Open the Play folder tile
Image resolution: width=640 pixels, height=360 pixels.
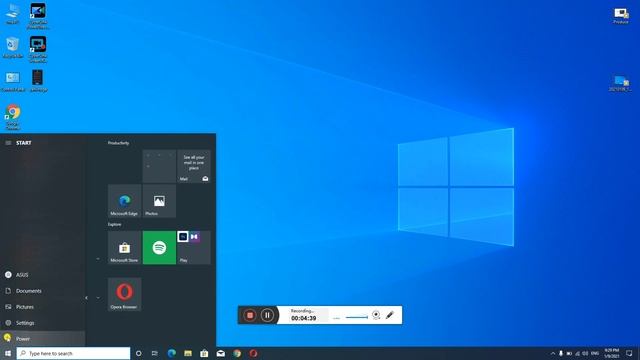[194, 247]
